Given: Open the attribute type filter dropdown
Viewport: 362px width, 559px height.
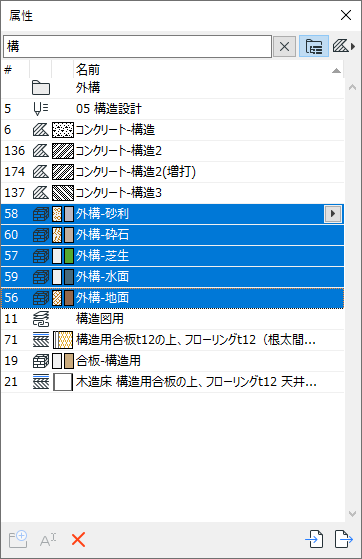Looking at the screenshot, I should [x=344, y=46].
